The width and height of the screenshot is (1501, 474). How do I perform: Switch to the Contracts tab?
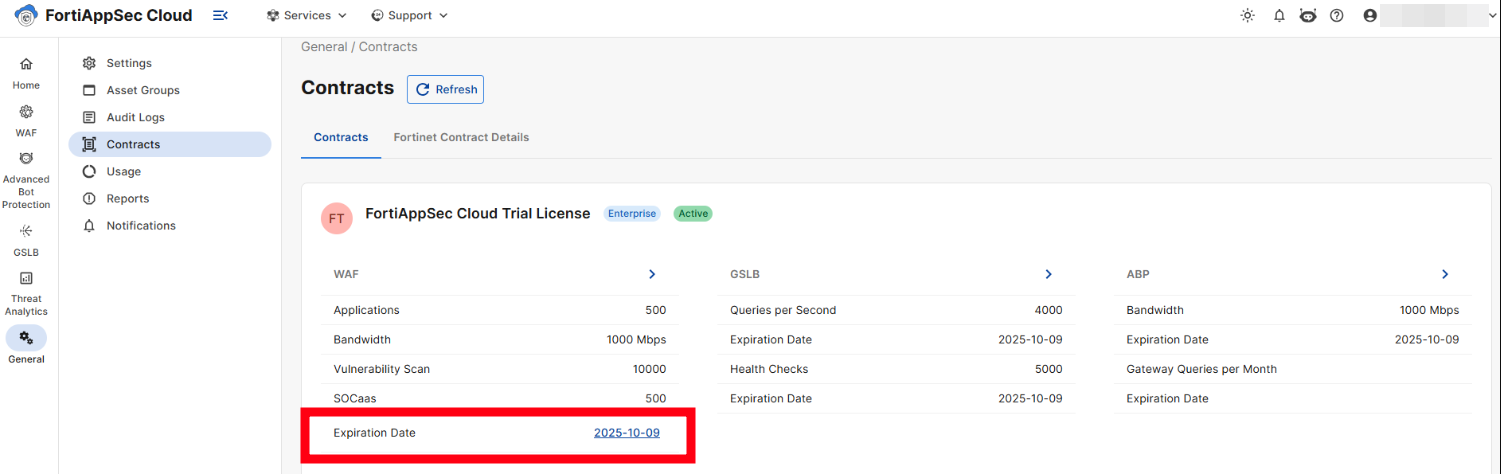coord(341,137)
